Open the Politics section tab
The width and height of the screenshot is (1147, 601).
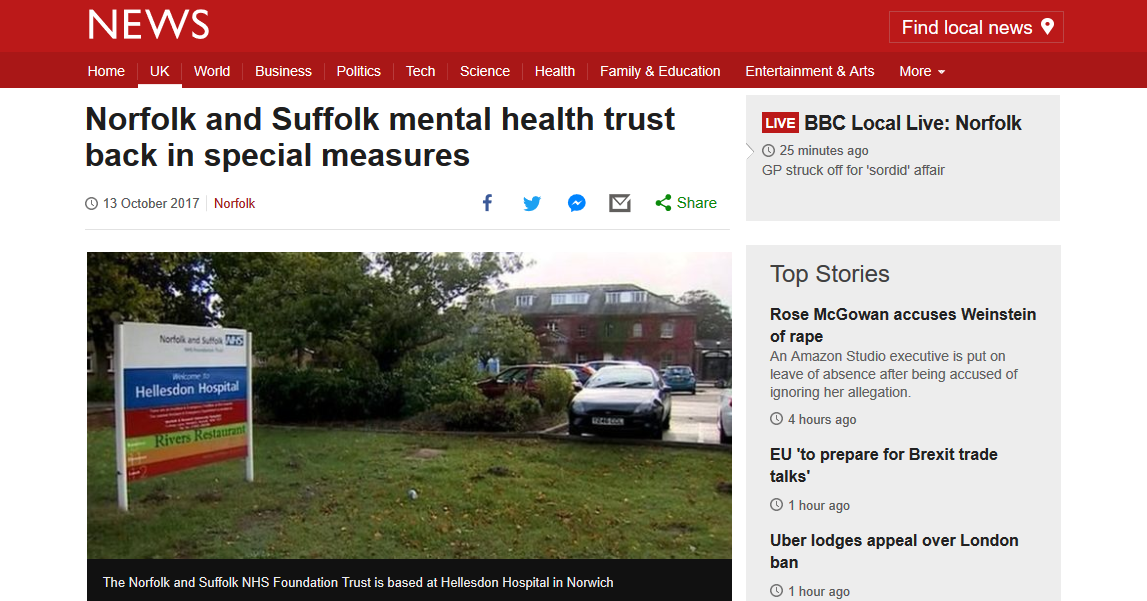pyautogui.click(x=358, y=71)
